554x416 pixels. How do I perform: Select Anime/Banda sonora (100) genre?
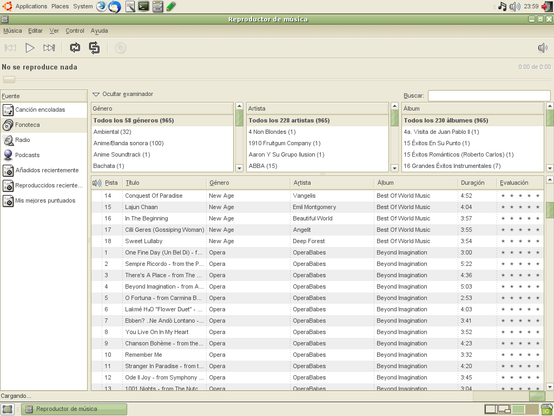point(162,143)
